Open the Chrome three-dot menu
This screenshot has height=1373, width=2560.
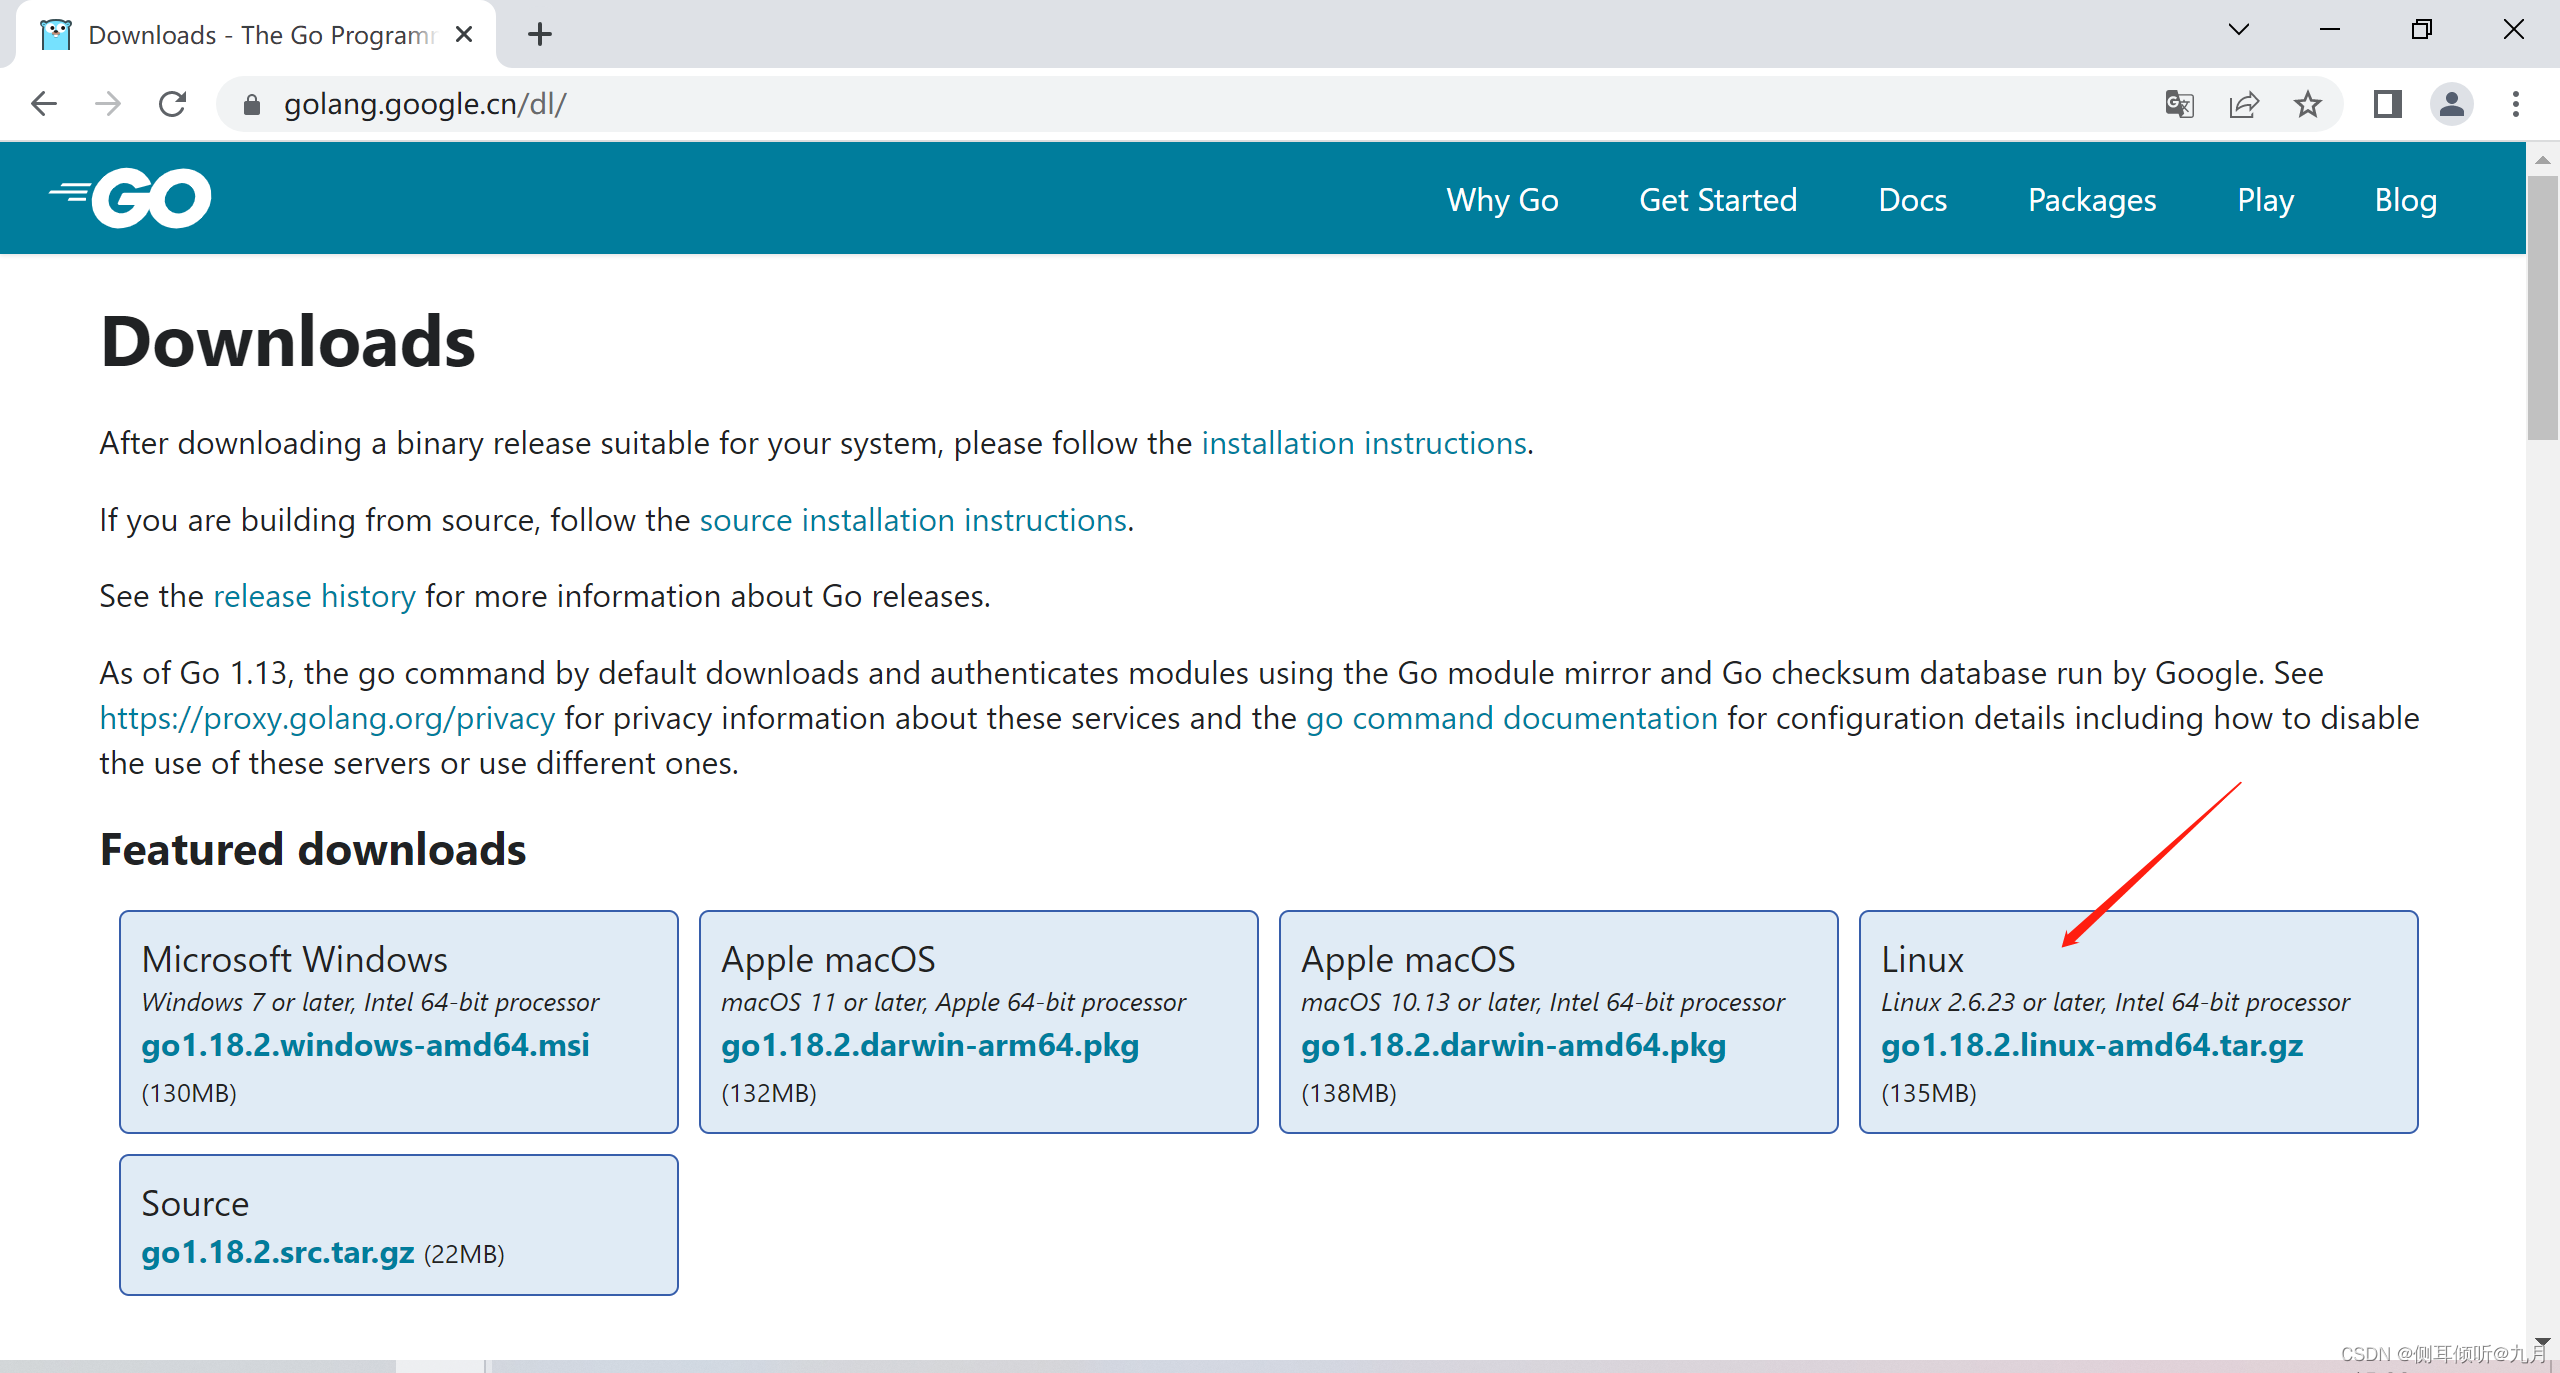2516,104
